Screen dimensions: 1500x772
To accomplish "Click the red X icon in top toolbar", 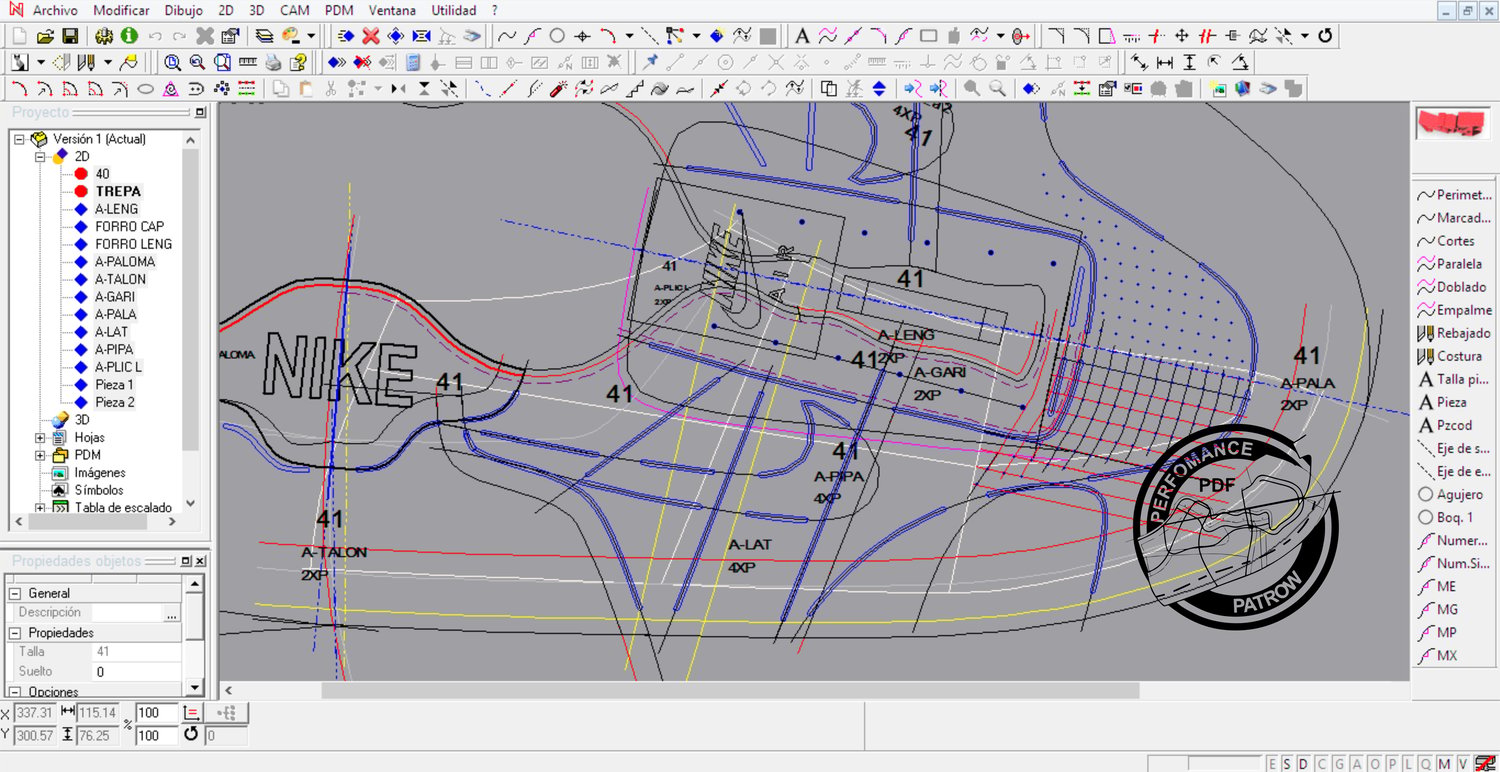I will (x=371, y=36).
